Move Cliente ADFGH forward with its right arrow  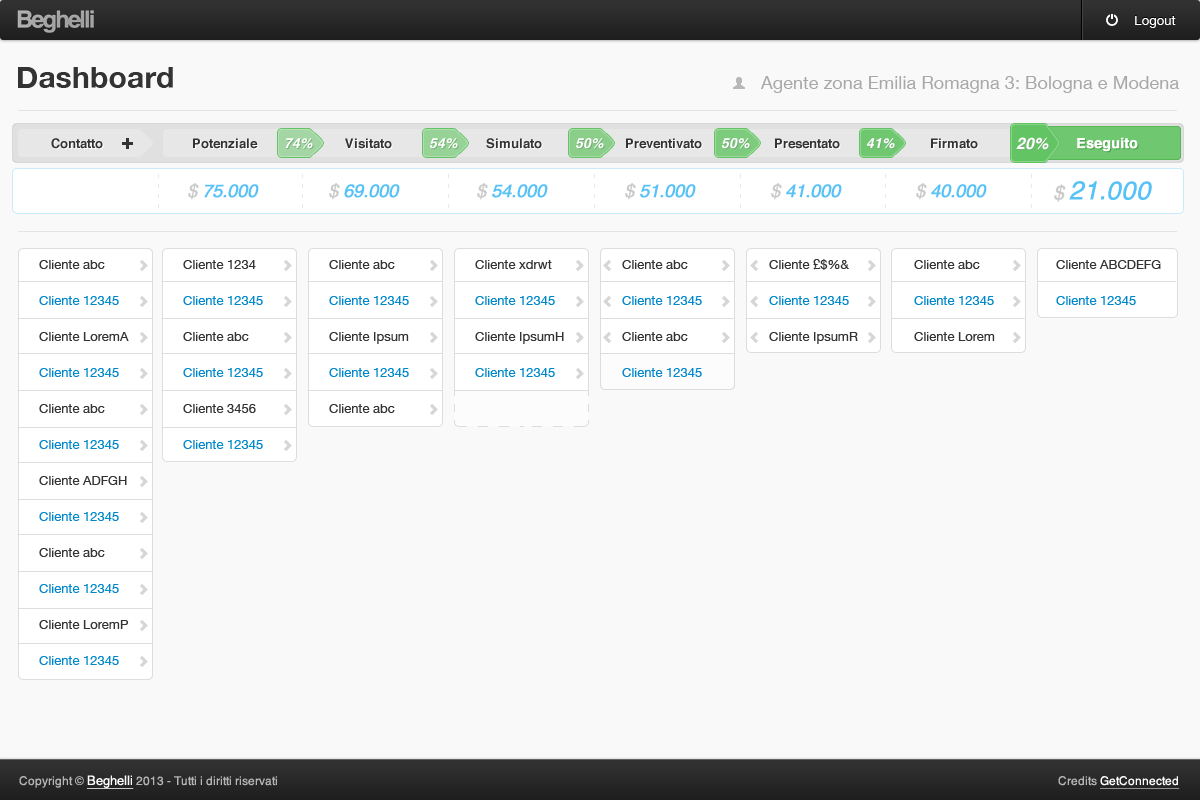144,482
